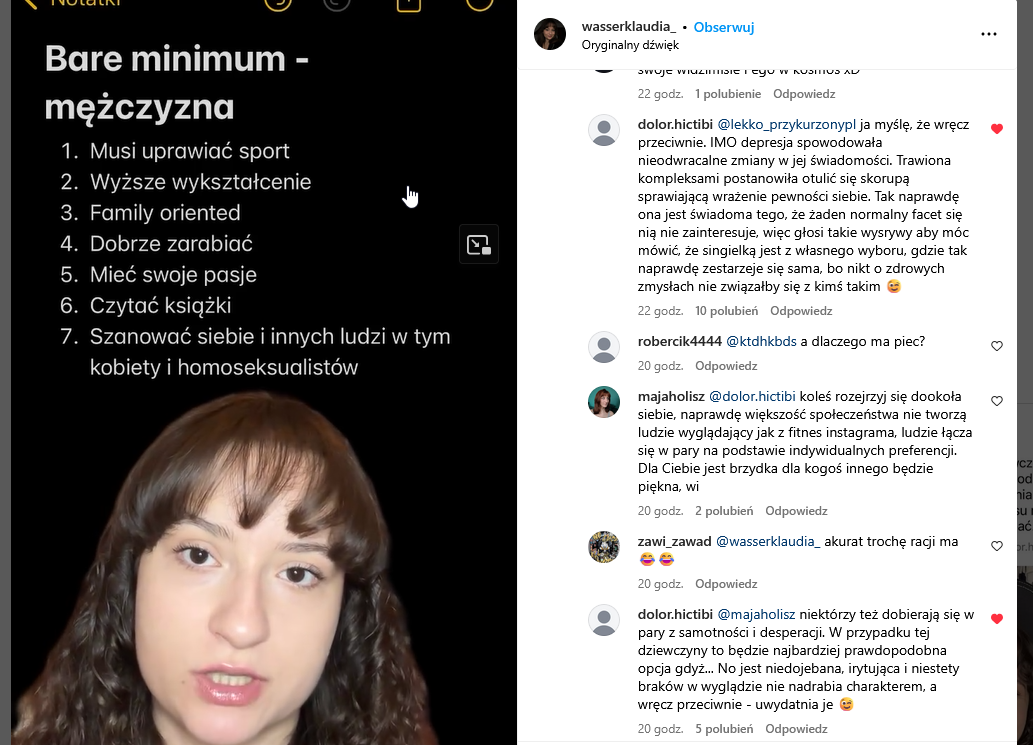
Task: Open wasserklaudia_ profile avatar in header
Action: click(x=549, y=34)
